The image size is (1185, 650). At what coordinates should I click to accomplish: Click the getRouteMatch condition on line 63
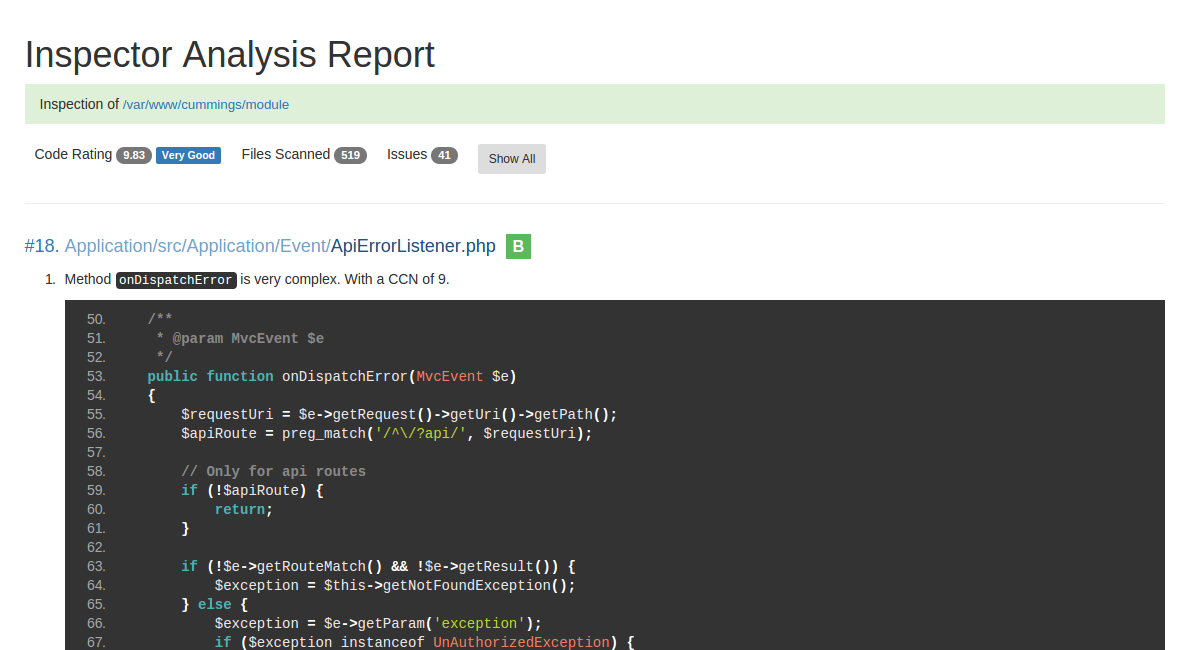click(x=379, y=566)
